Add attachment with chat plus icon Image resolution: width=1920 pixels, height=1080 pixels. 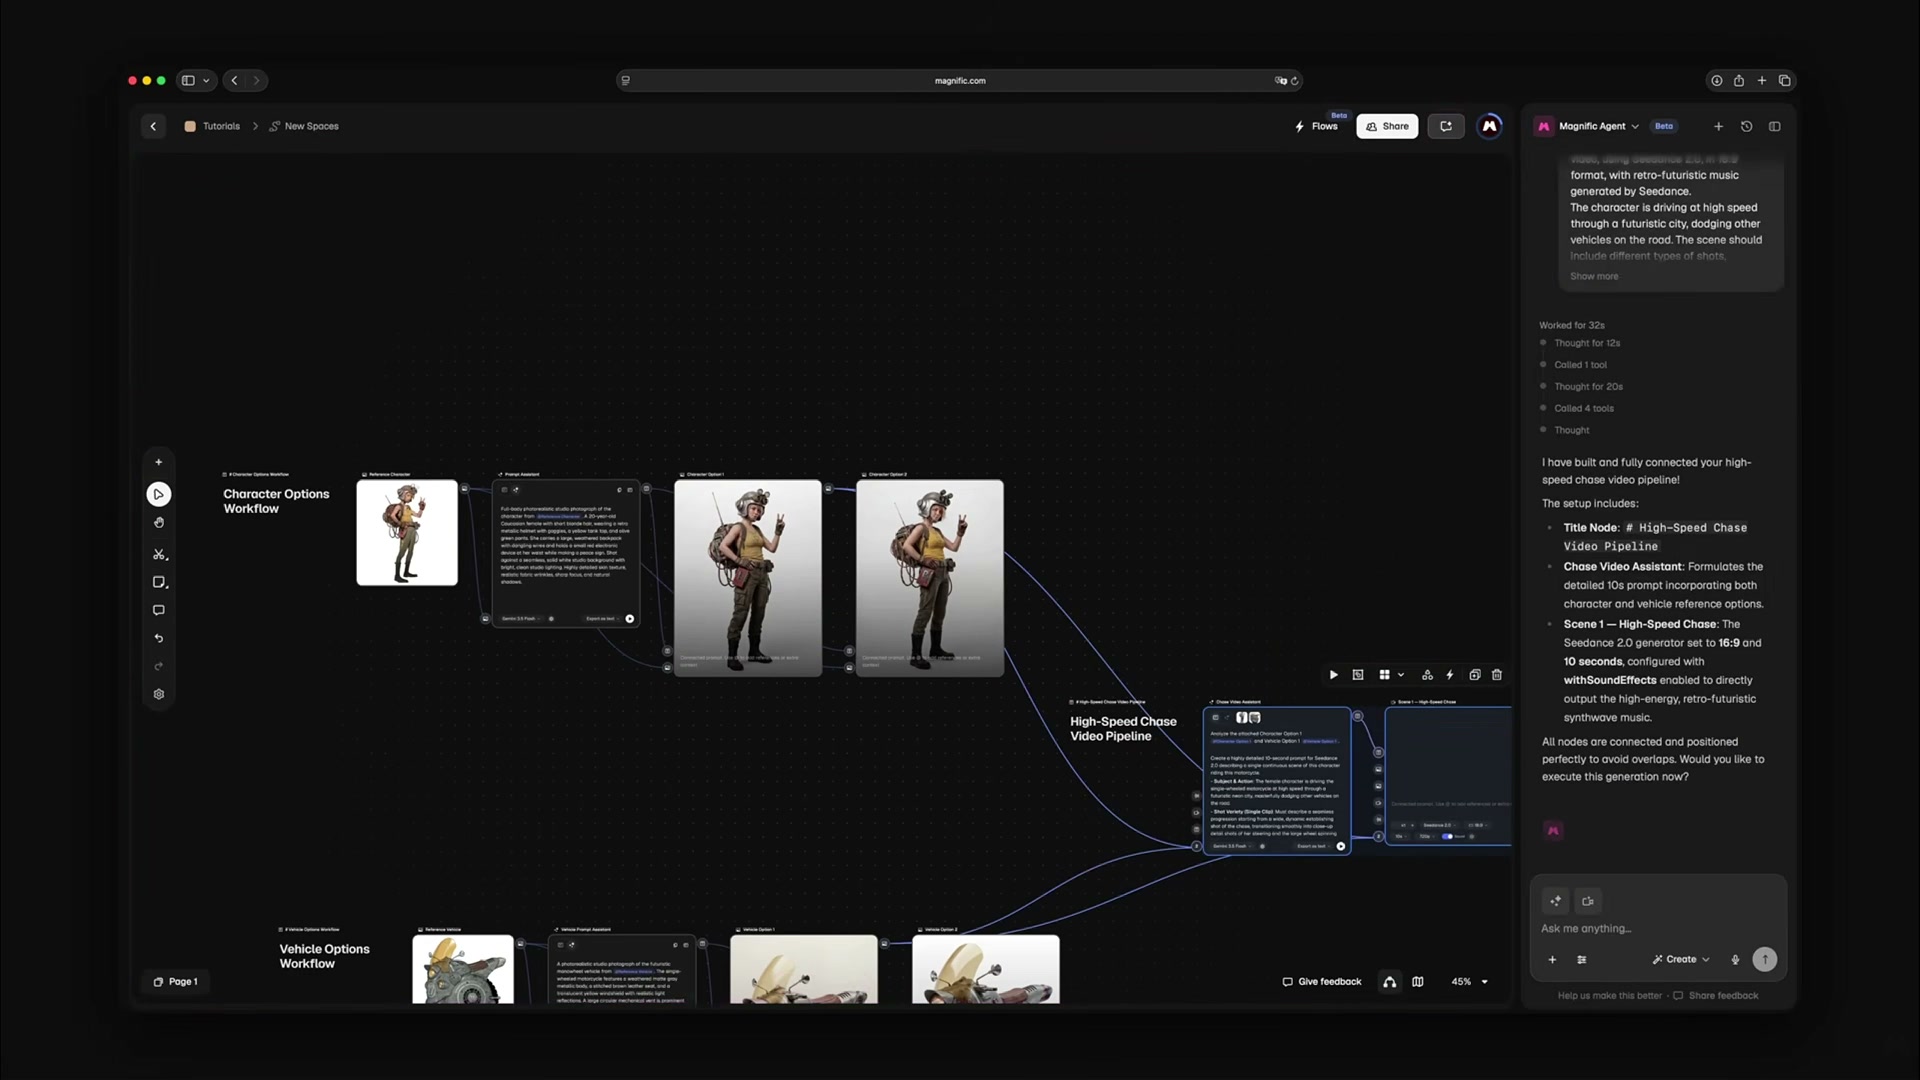pos(1552,959)
